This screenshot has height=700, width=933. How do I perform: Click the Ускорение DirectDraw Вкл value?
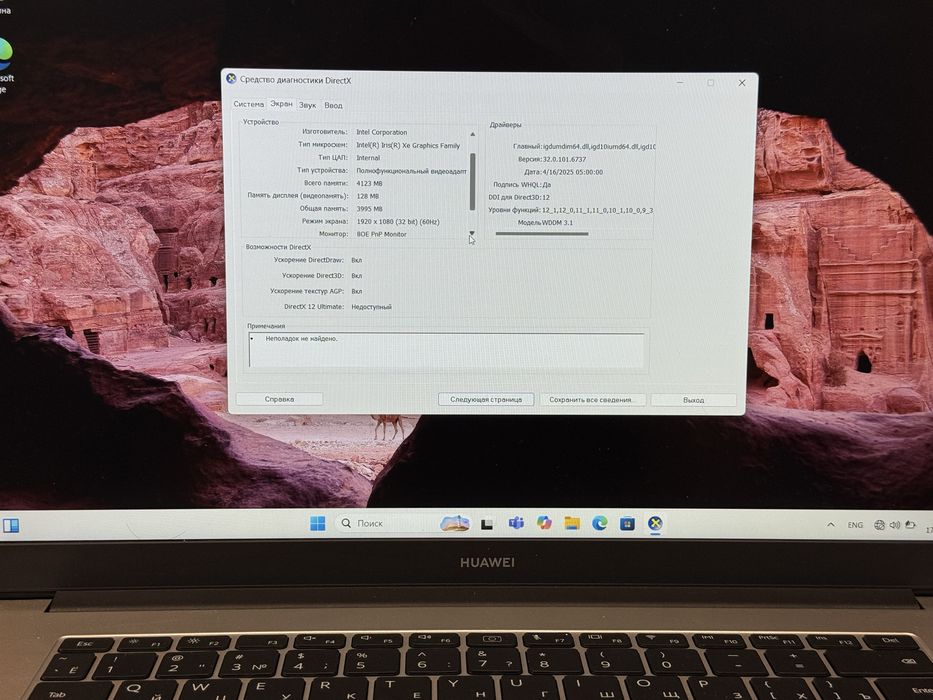356,260
